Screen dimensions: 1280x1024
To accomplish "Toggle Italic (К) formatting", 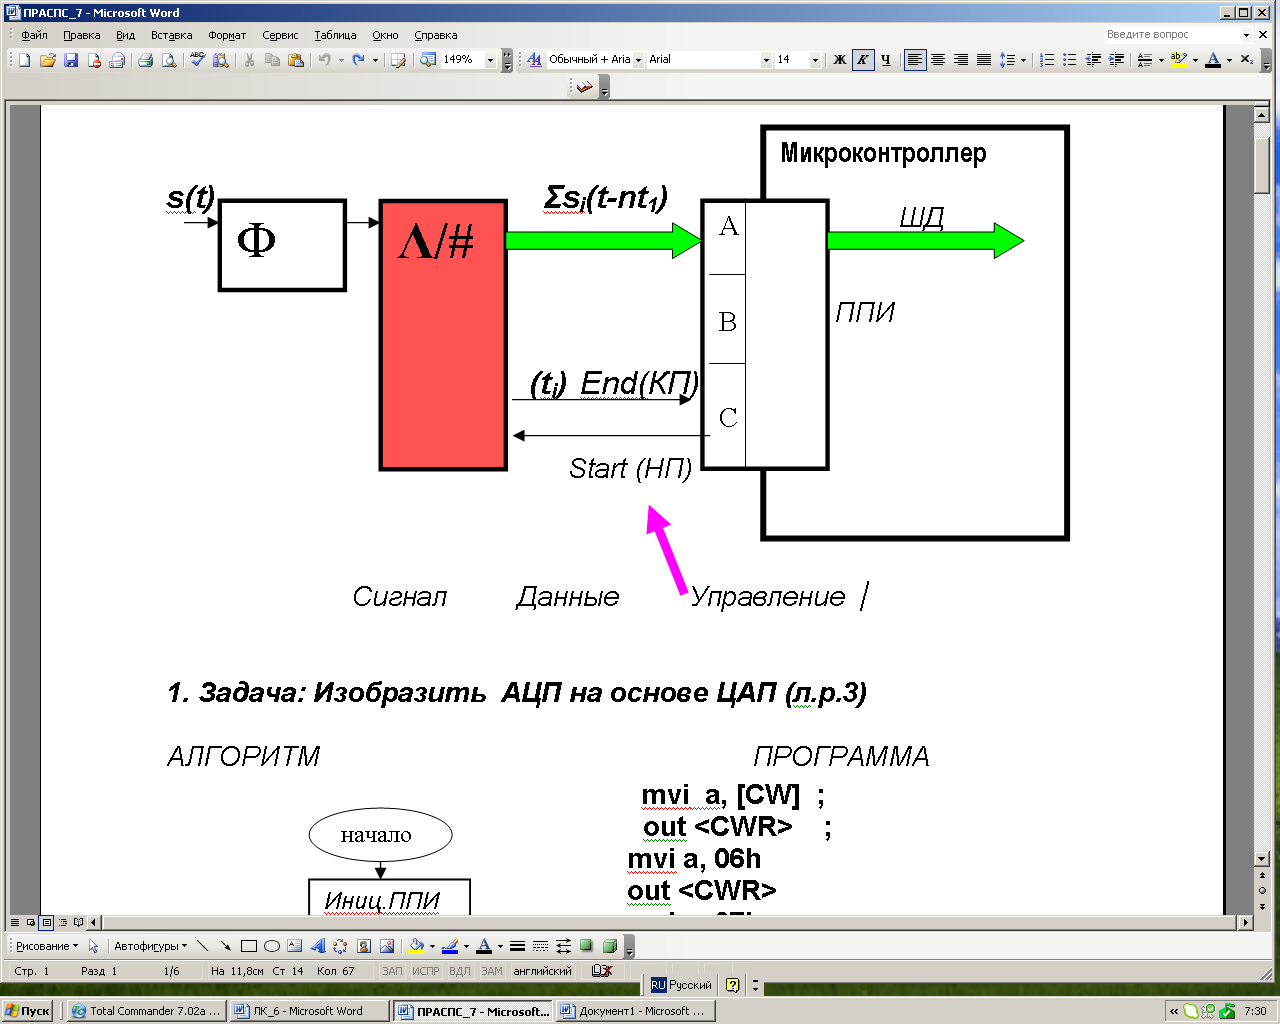I will click(x=863, y=60).
